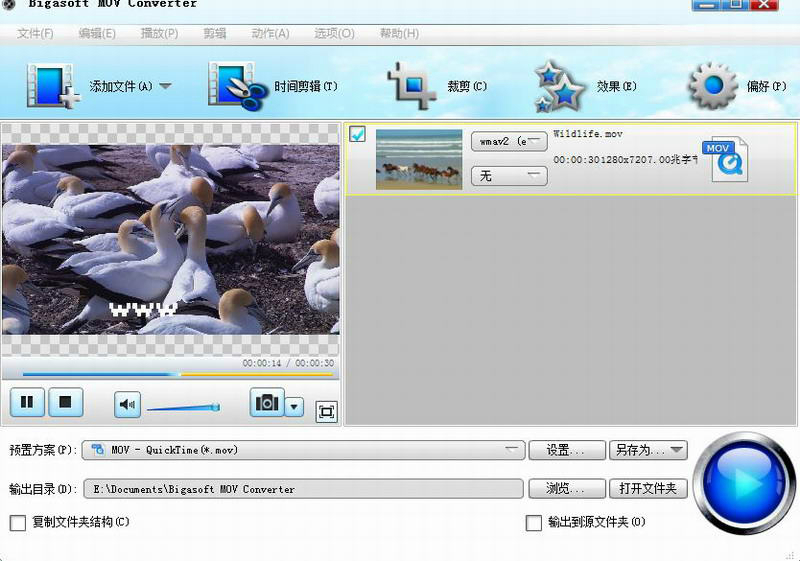Open the subtitle 无 dropdown

pyautogui.click(x=509, y=176)
